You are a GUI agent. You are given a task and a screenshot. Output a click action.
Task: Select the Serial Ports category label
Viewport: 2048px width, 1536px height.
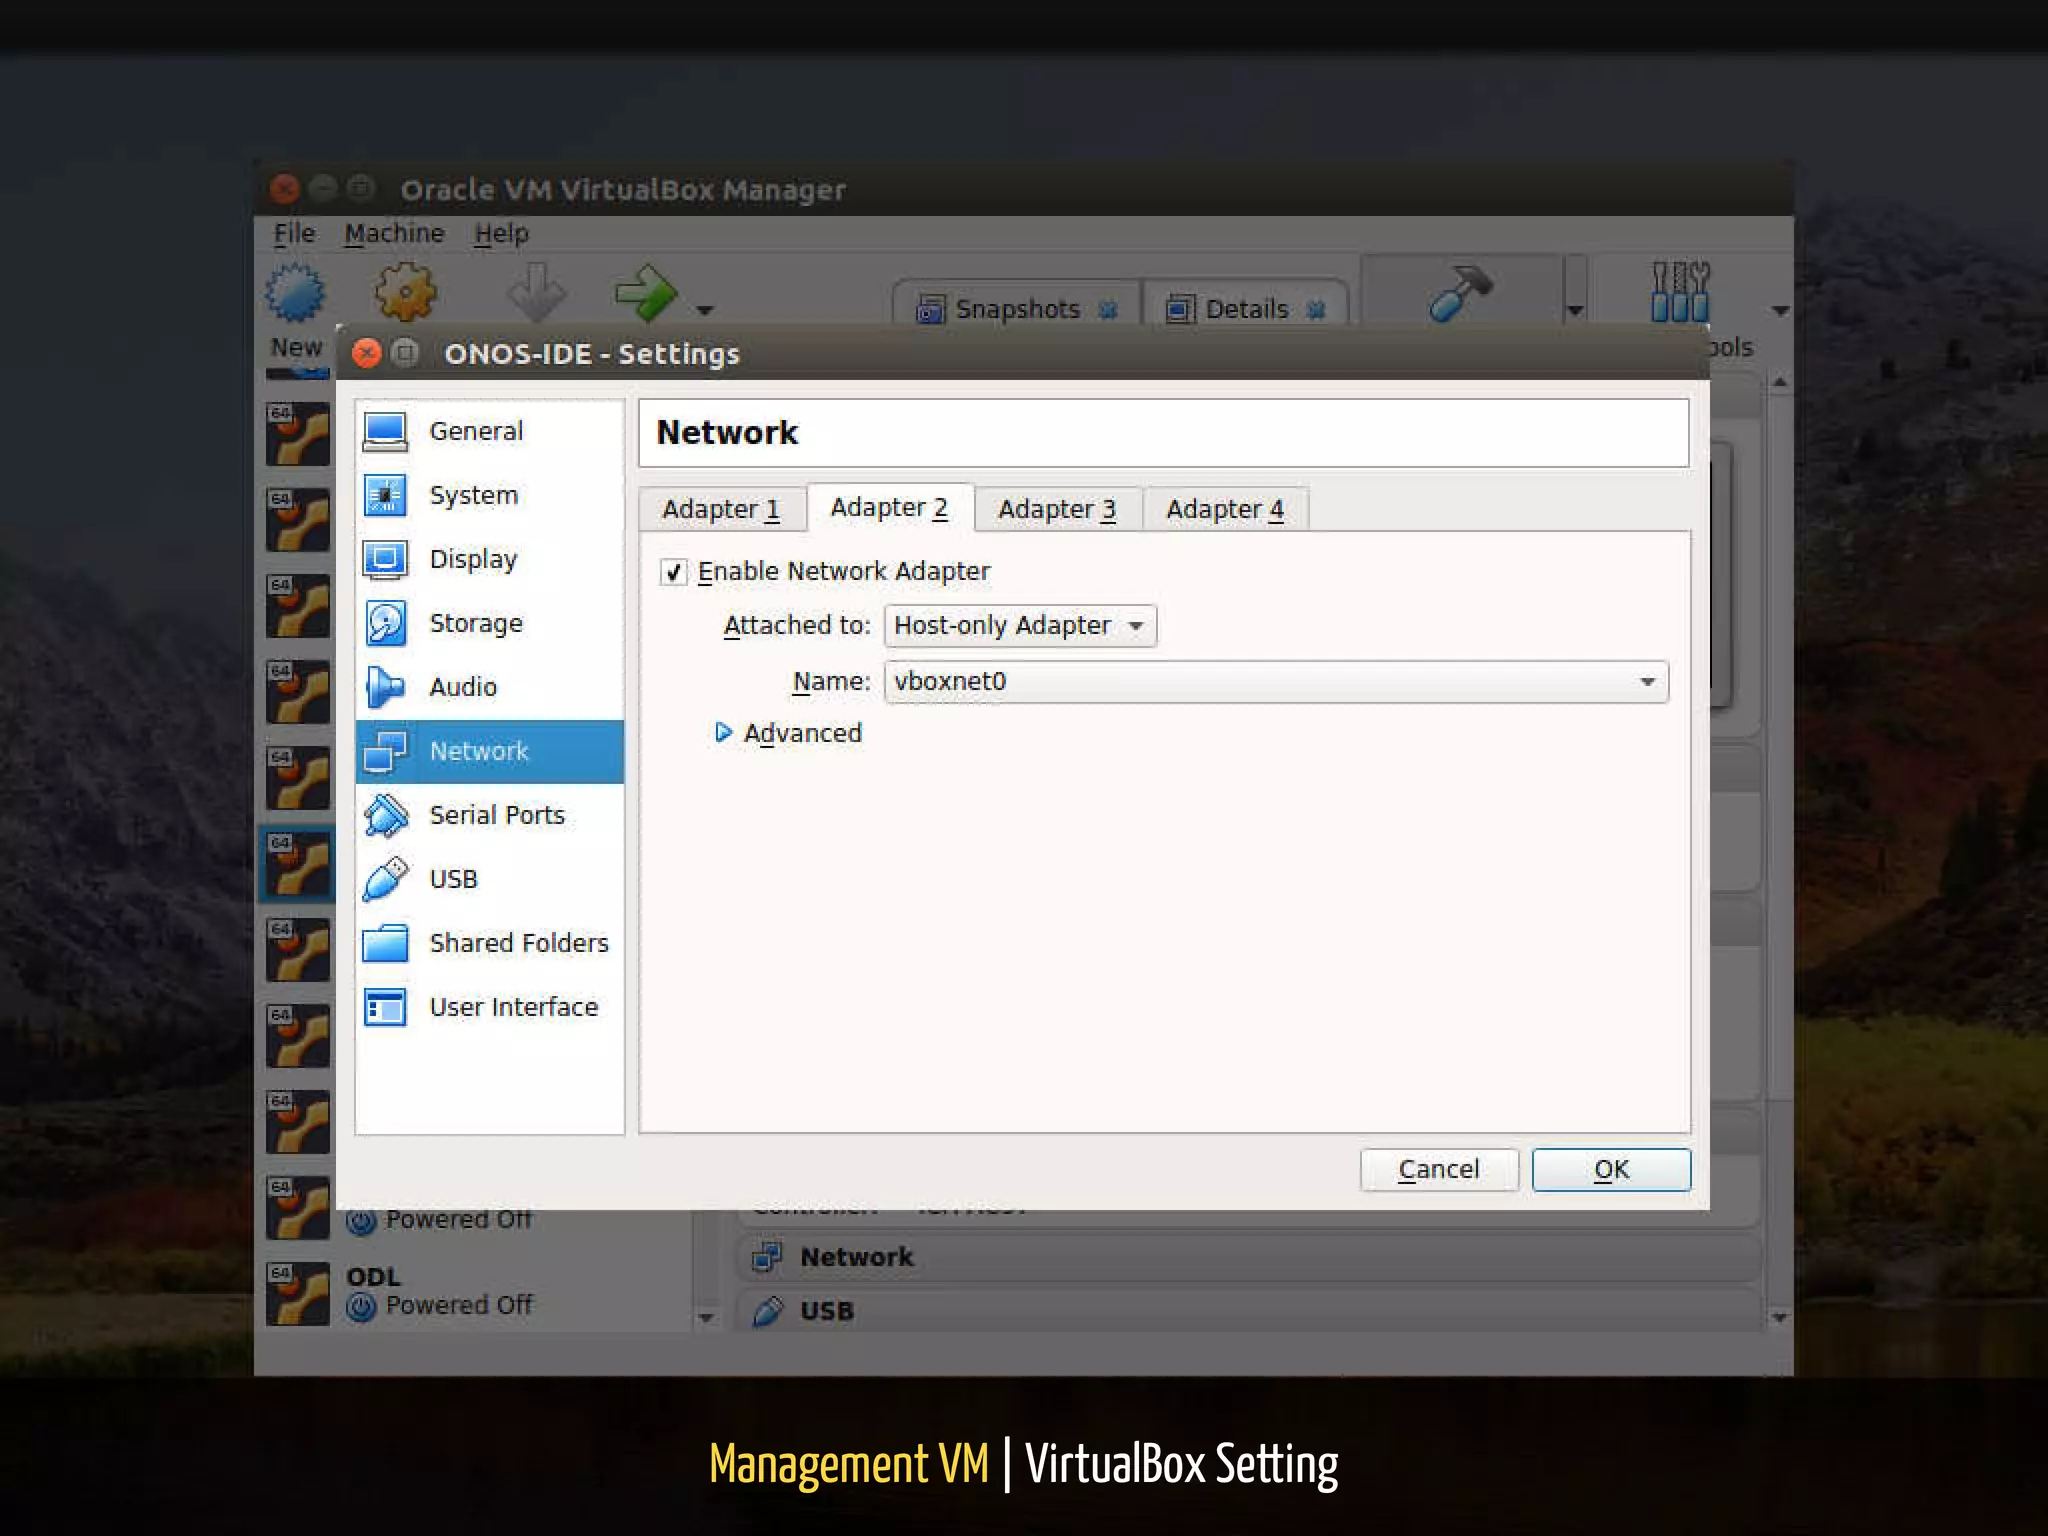point(497,816)
